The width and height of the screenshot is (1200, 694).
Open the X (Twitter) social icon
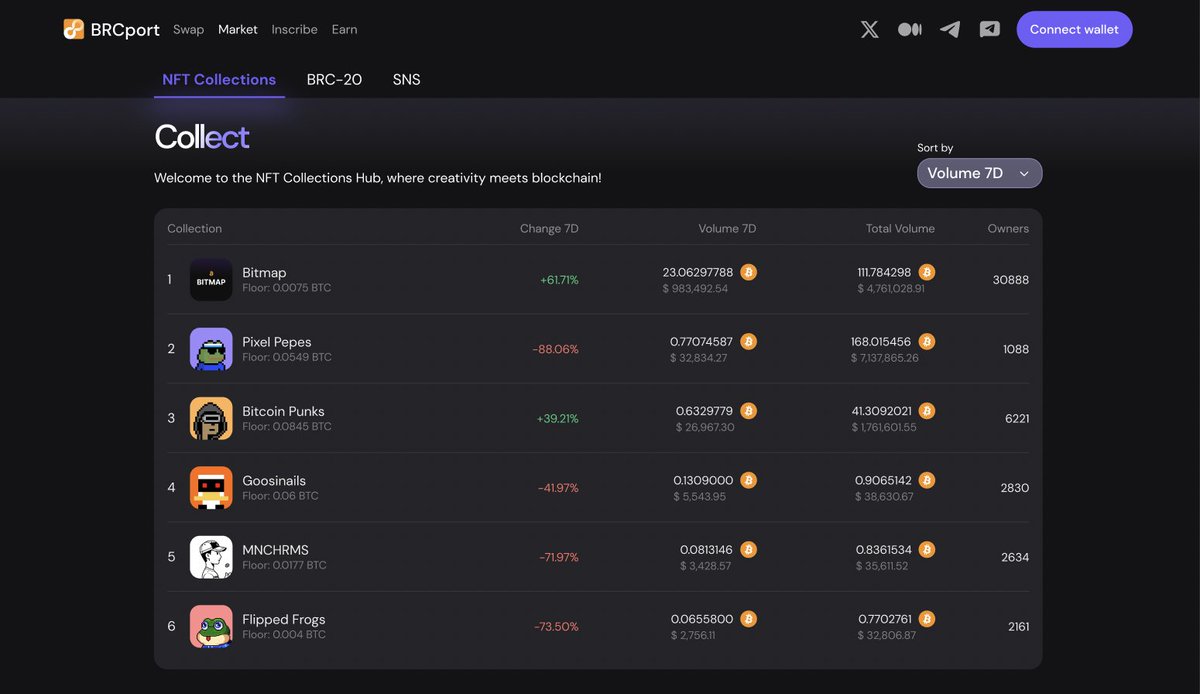[x=870, y=29]
